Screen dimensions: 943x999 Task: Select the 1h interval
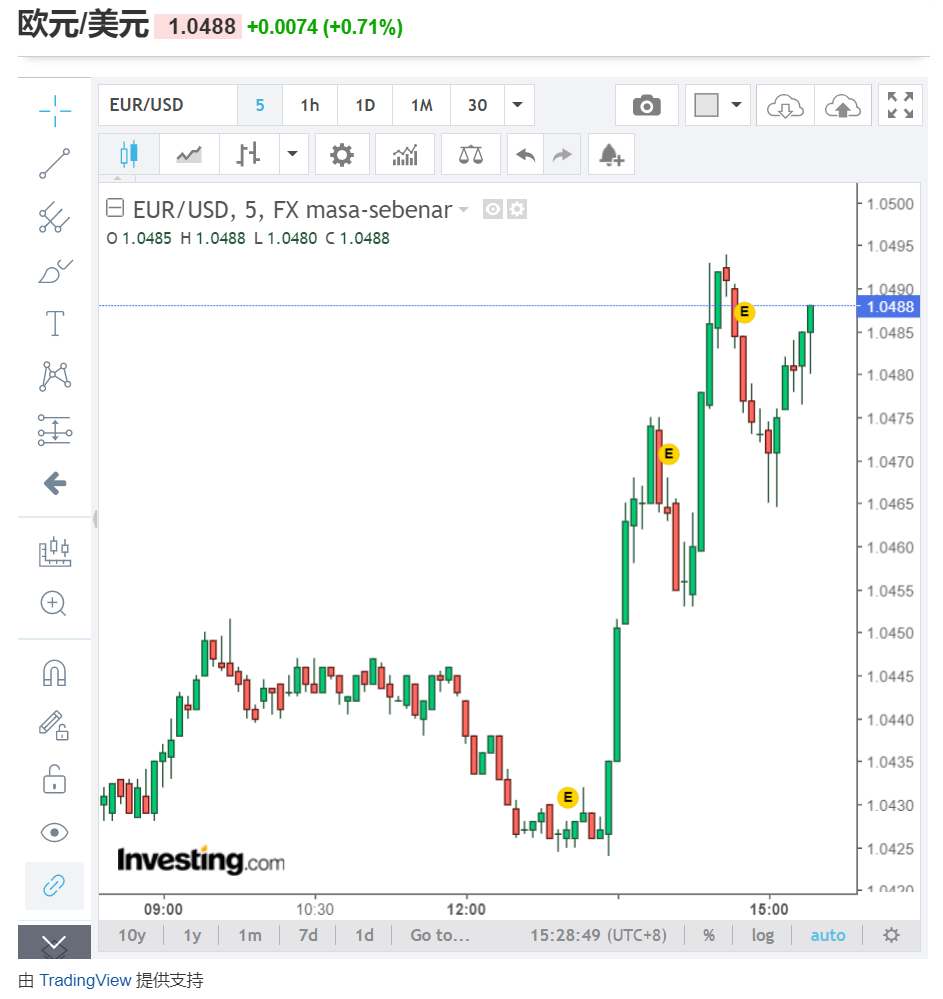[310, 105]
